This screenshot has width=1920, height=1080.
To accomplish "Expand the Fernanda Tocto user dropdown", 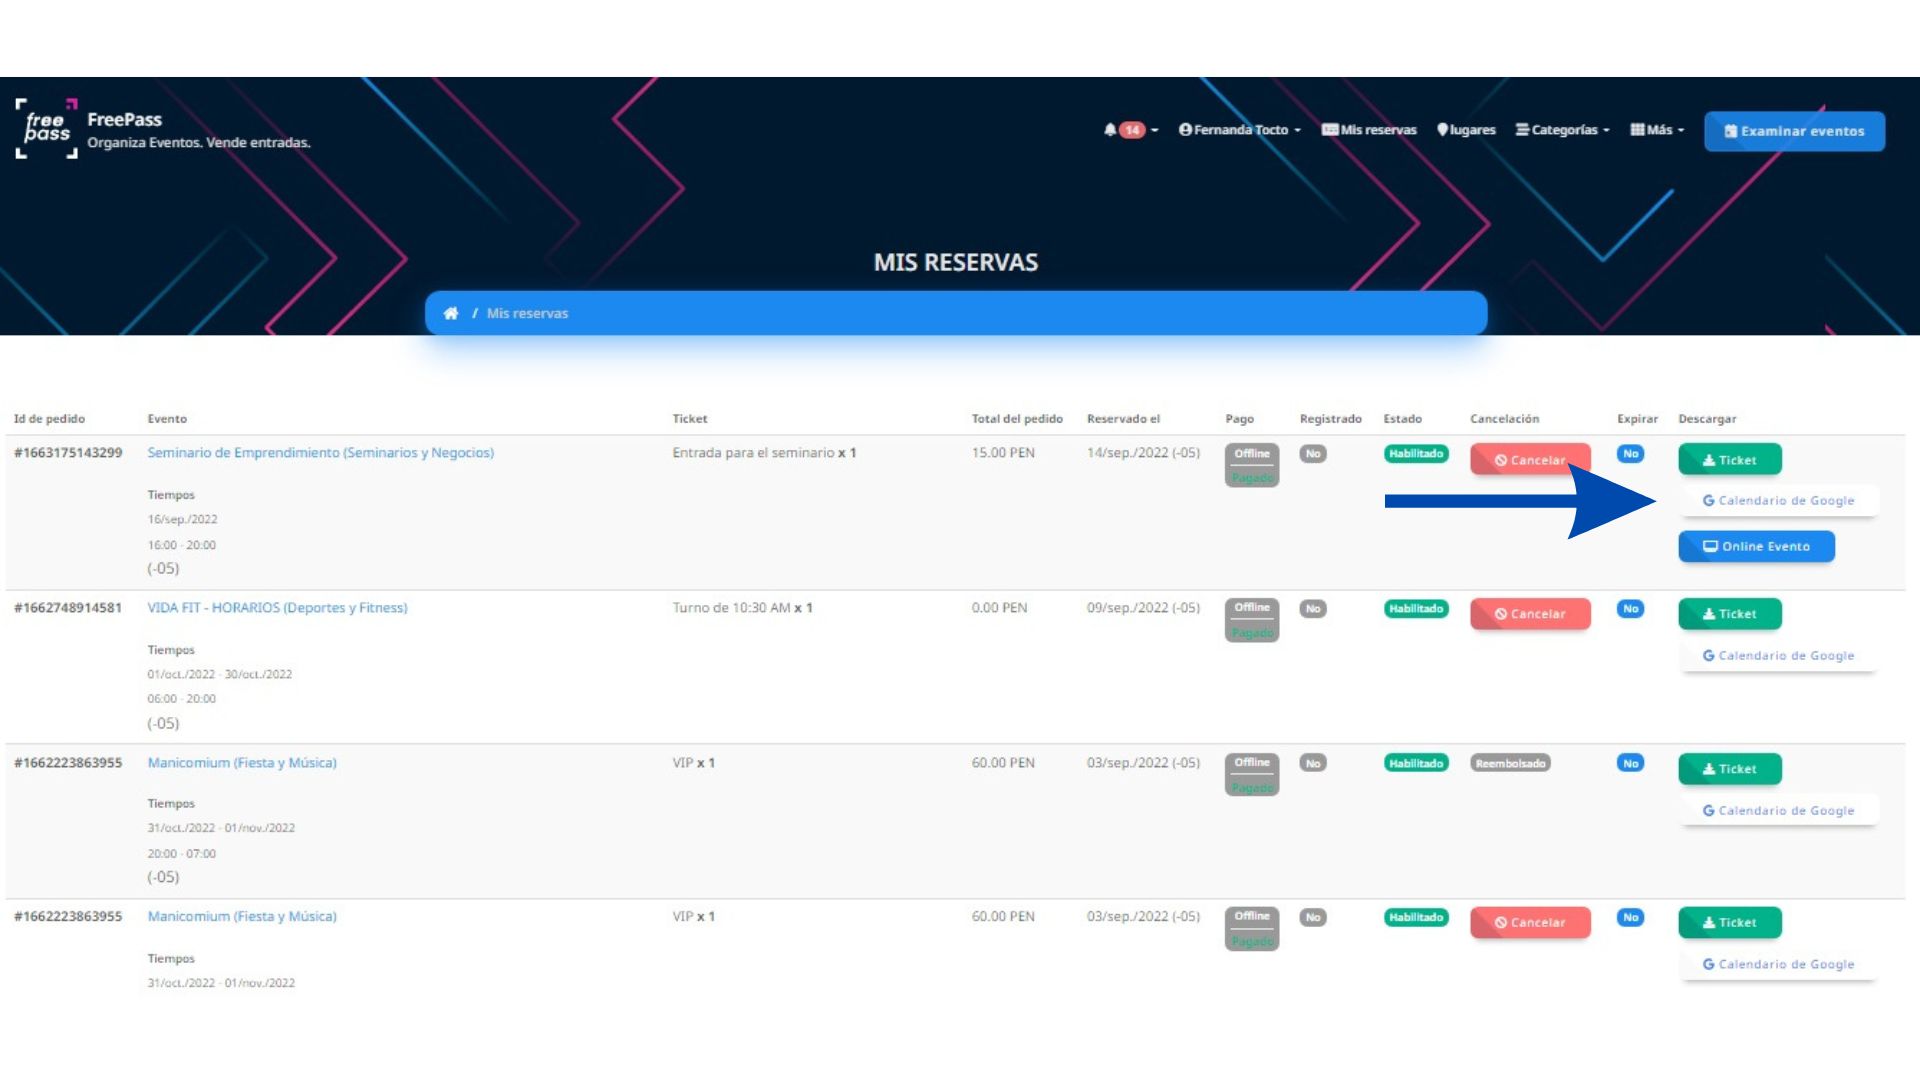I will [1239, 130].
